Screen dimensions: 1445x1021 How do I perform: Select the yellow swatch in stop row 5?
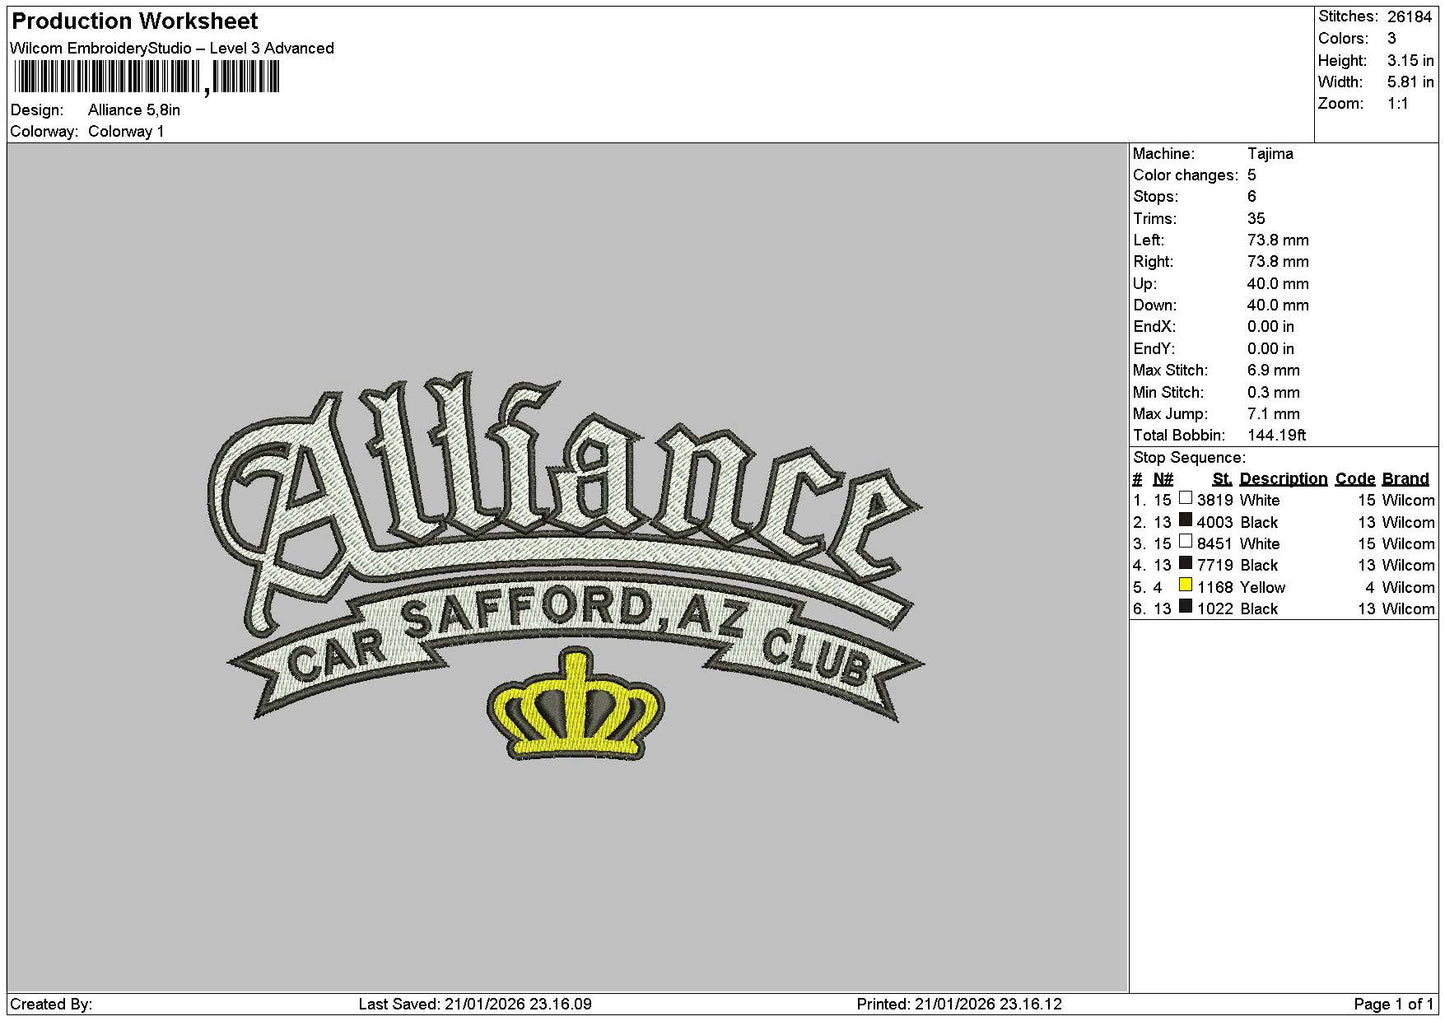click(x=1185, y=585)
